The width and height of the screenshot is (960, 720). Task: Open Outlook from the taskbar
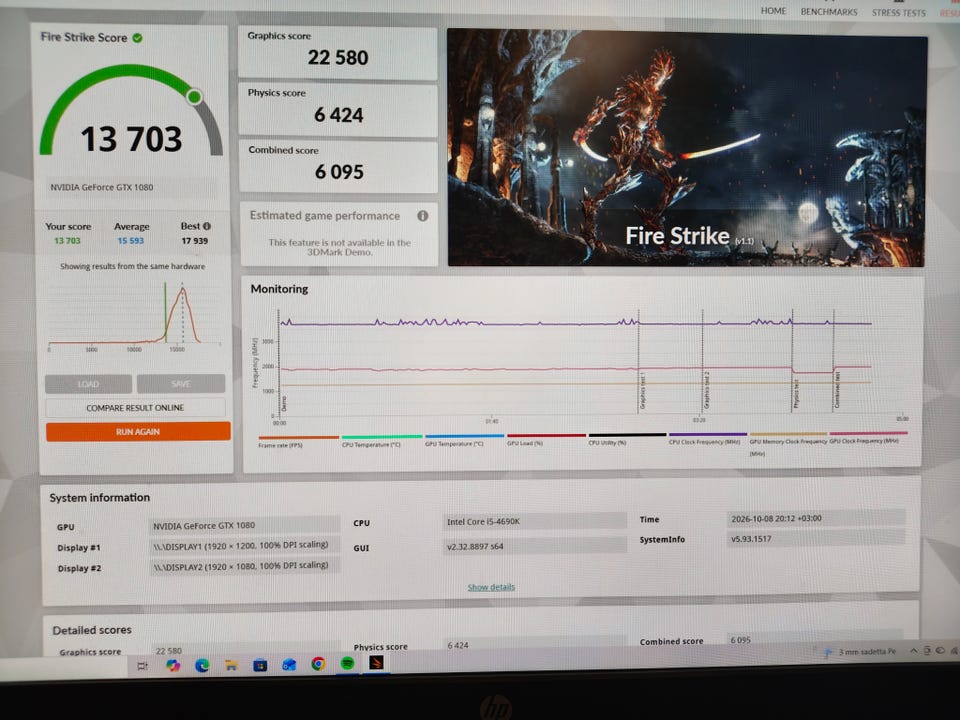tap(289, 665)
